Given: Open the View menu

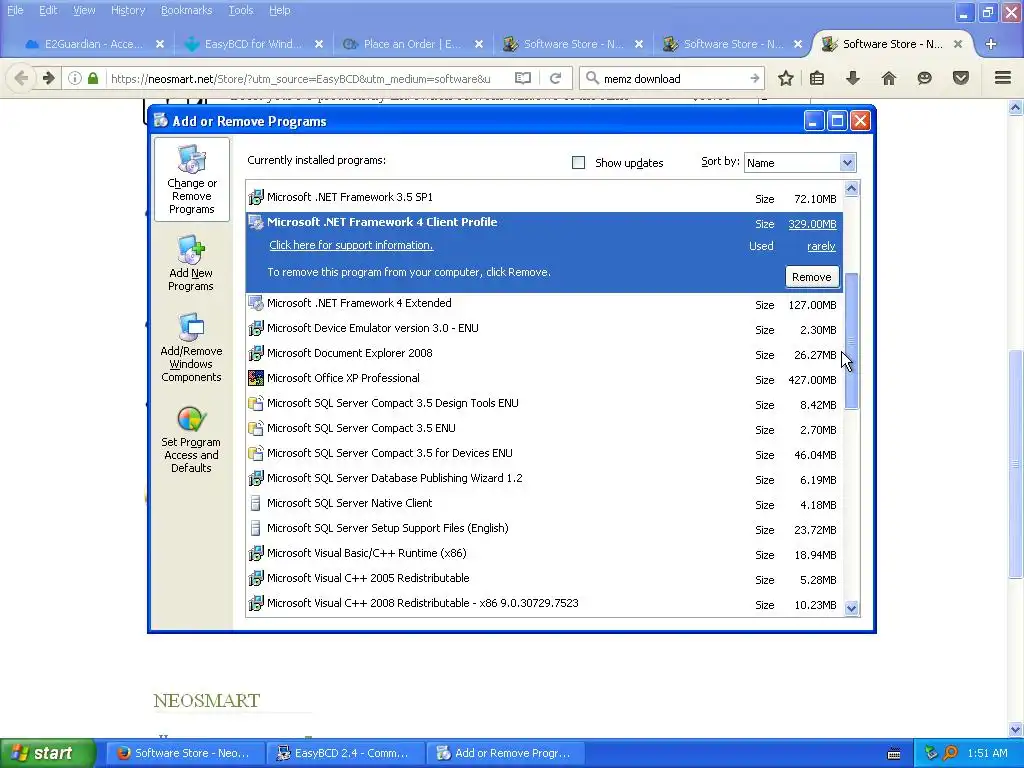Looking at the screenshot, I should tap(84, 10).
